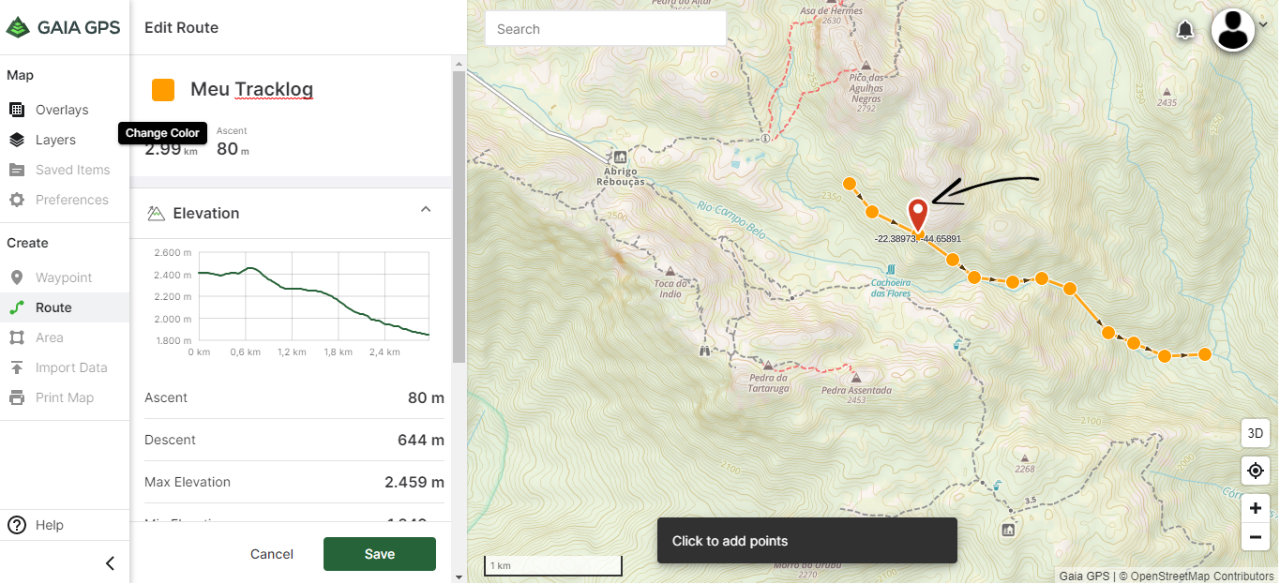Click the Search field on map

tap(605, 29)
